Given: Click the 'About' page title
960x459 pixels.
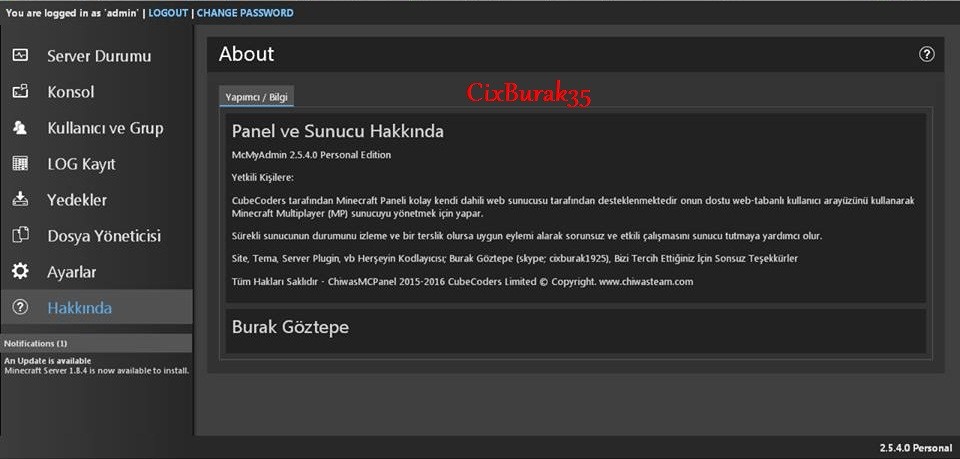Looking at the screenshot, I should pyautogui.click(x=246, y=54).
